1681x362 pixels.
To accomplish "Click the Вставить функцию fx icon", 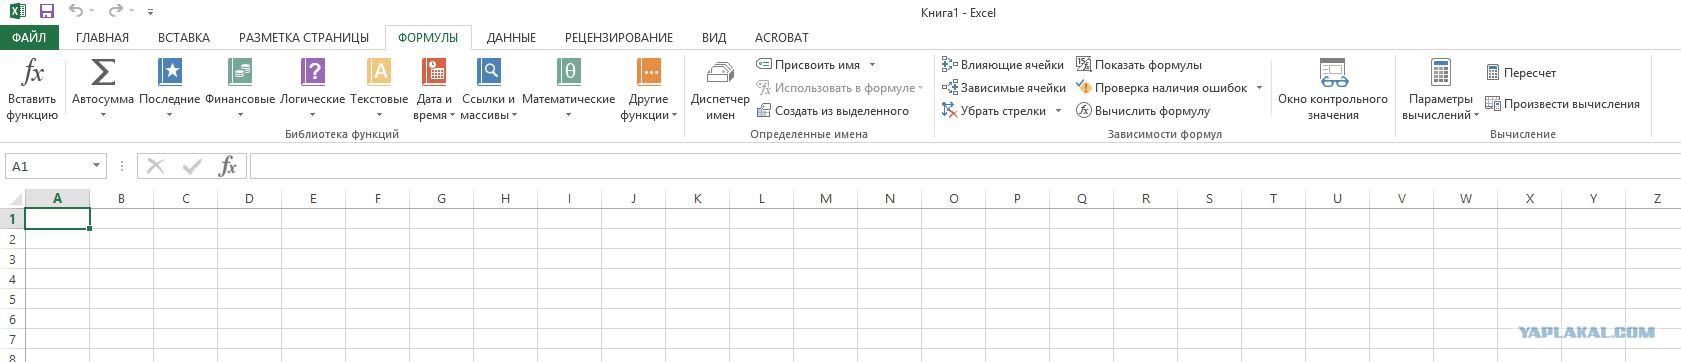I will [x=33, y=73].
